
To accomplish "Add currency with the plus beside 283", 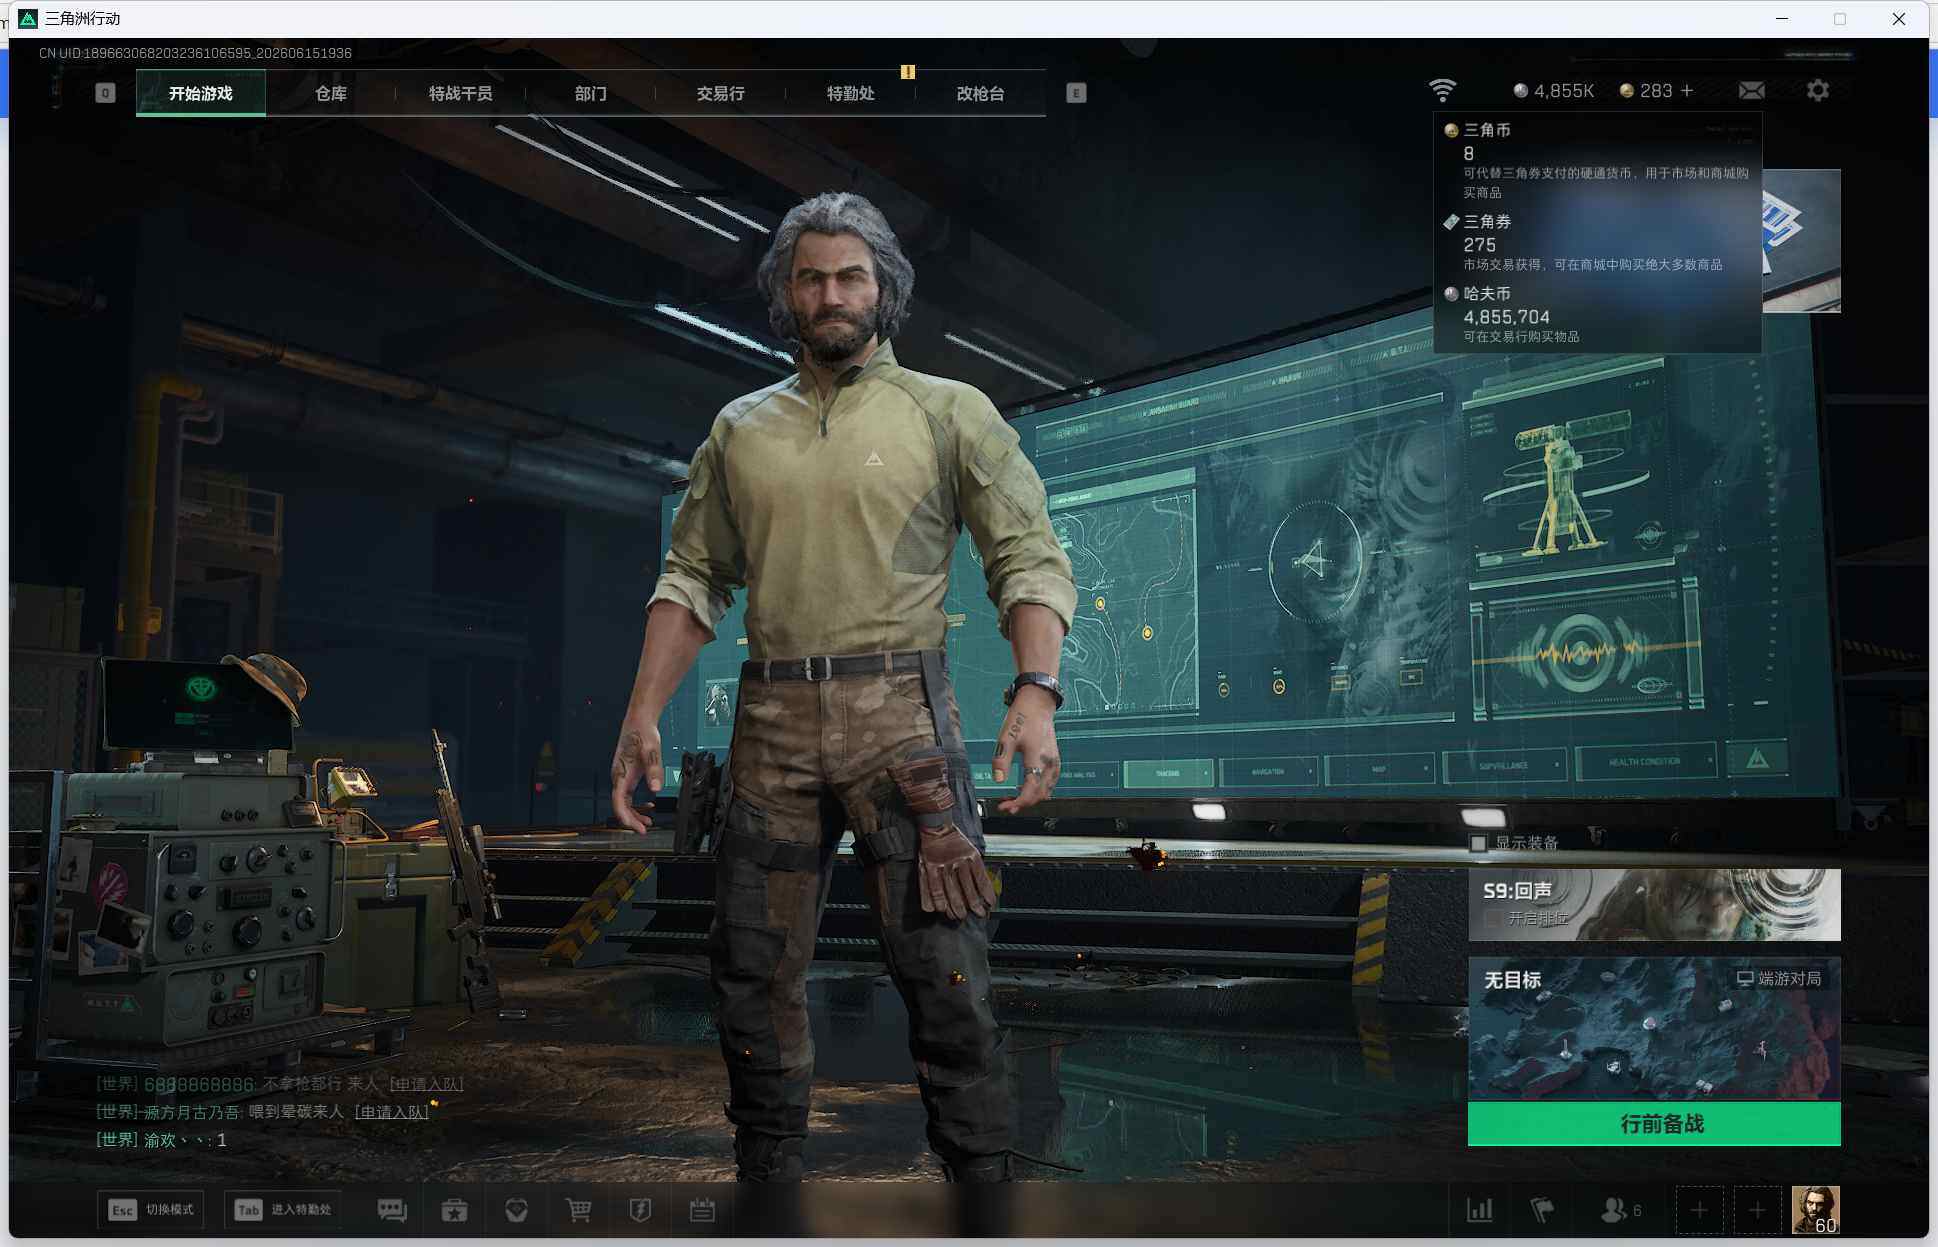I will click(x=1687, y=91).
